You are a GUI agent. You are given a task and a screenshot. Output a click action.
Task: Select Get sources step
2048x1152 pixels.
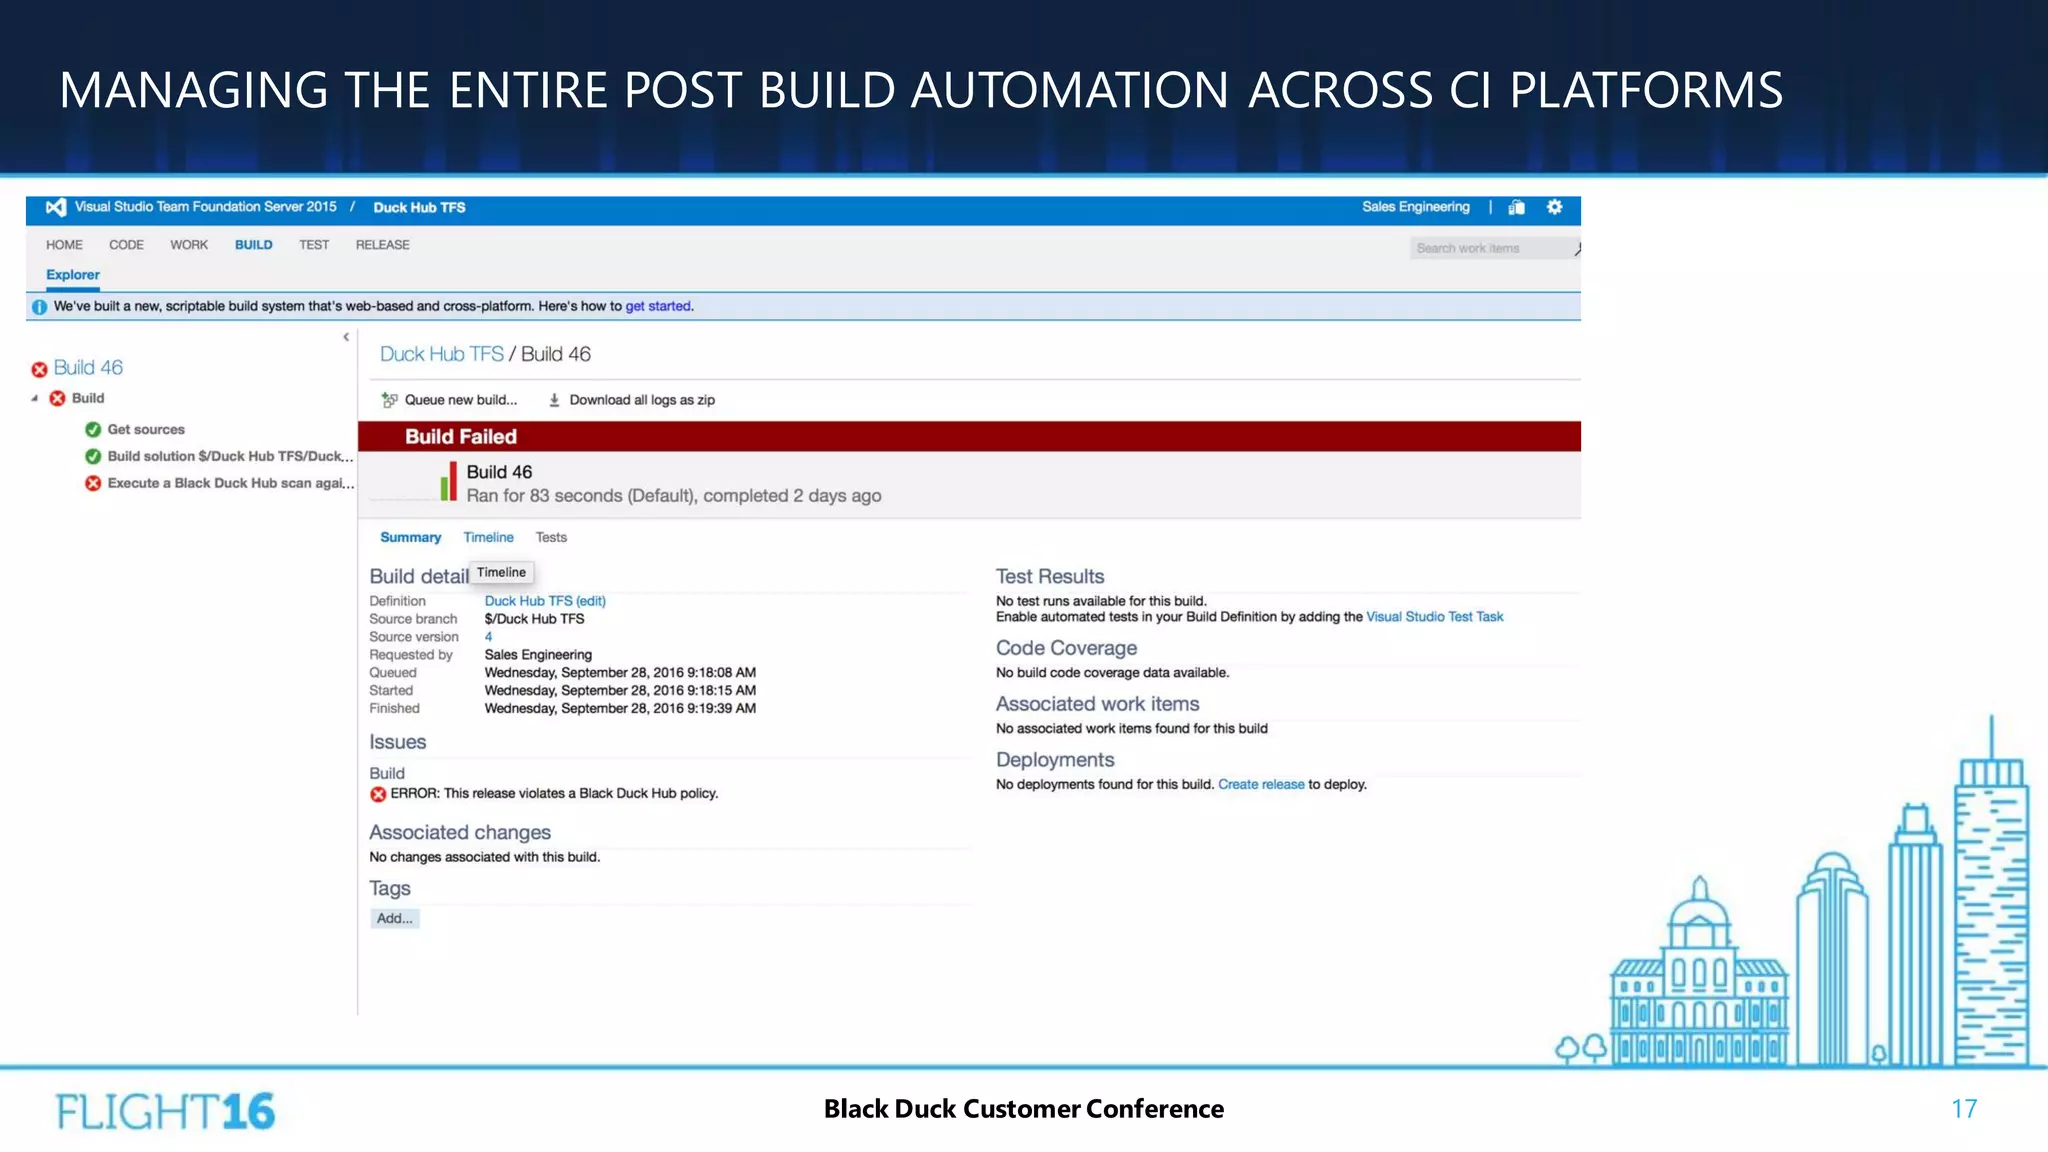click(146, 429)
